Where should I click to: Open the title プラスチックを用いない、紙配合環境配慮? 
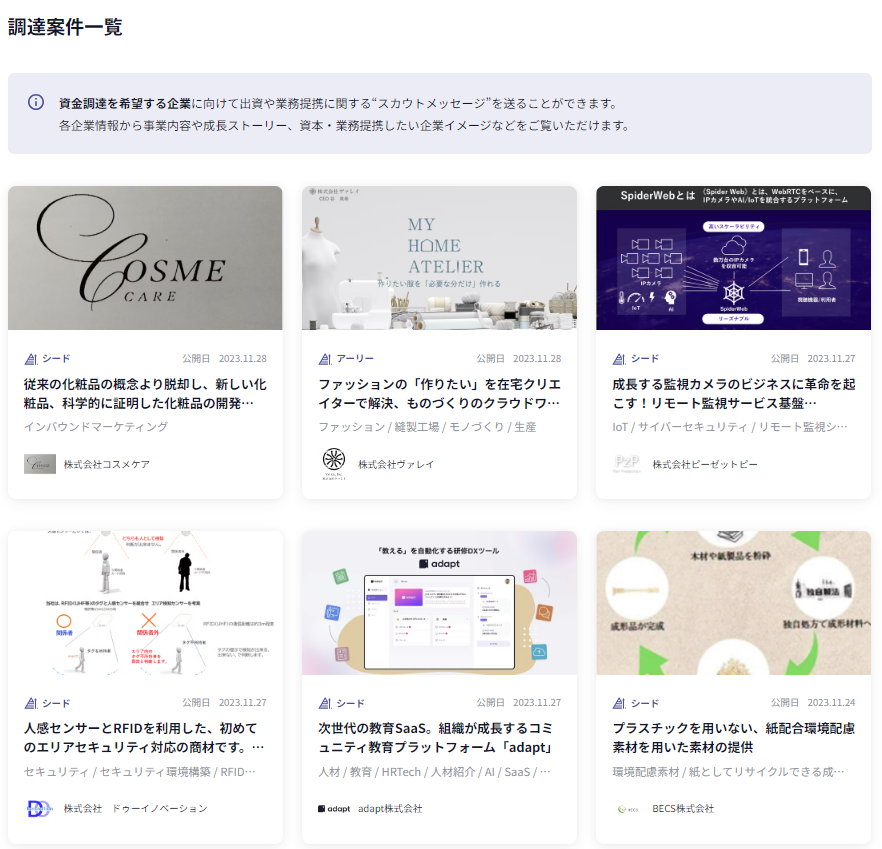click(x=734, y=738)
